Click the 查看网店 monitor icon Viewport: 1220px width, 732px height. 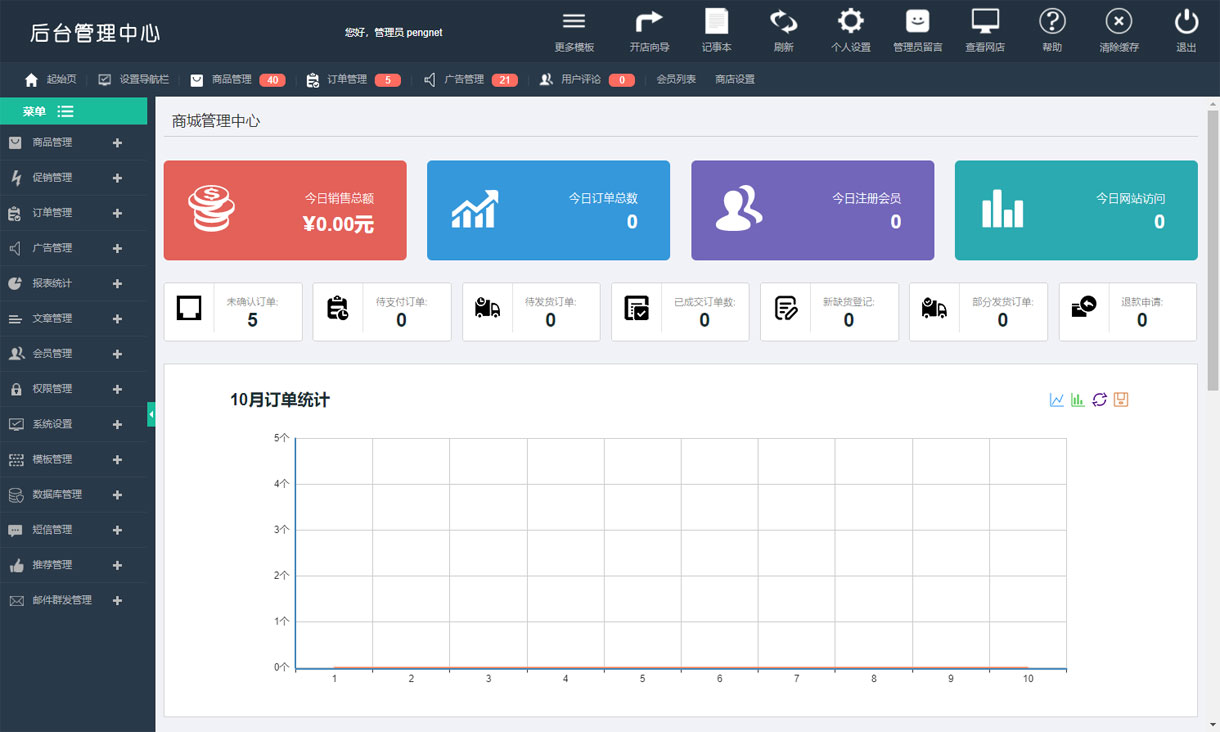point(985,21)
